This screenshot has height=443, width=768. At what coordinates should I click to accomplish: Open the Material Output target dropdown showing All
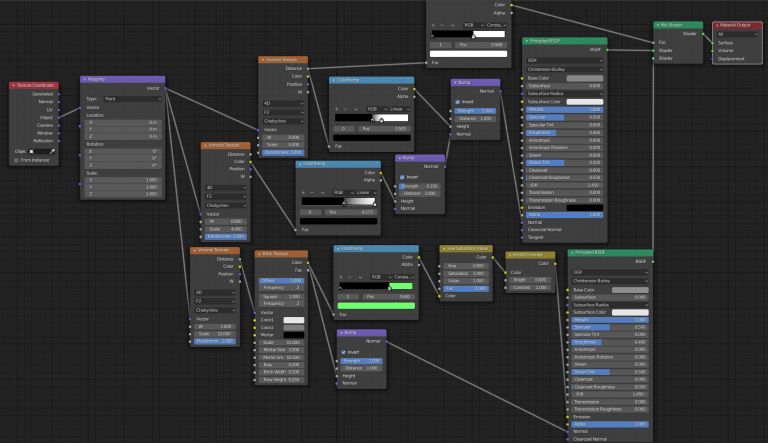point(739,33)
